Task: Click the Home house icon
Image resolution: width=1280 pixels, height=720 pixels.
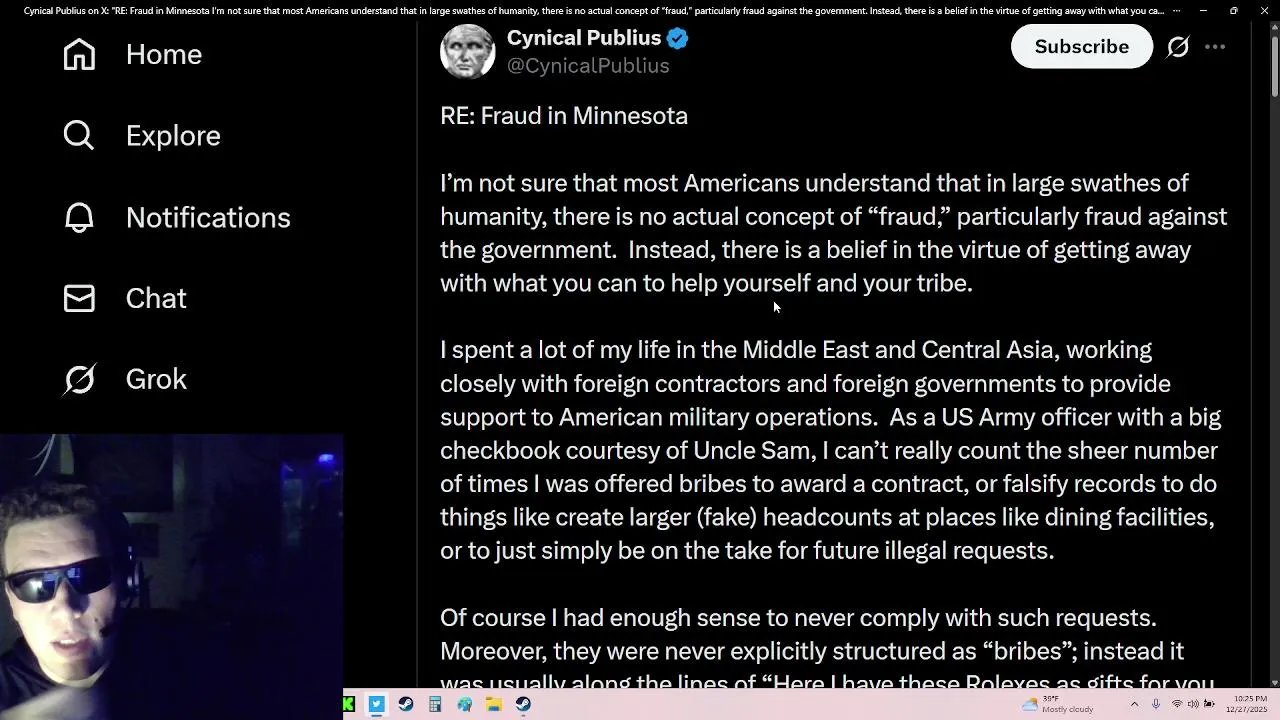Action: 79,54
